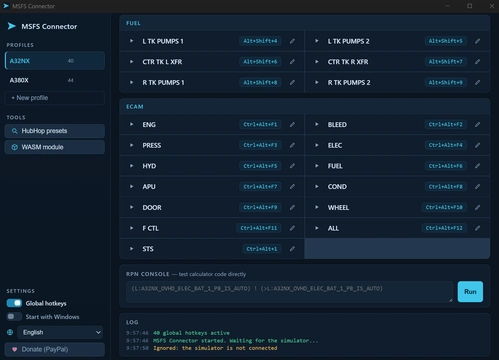Maximize the MSFS Connector window

pyautogui.click(x=470, y=6)
